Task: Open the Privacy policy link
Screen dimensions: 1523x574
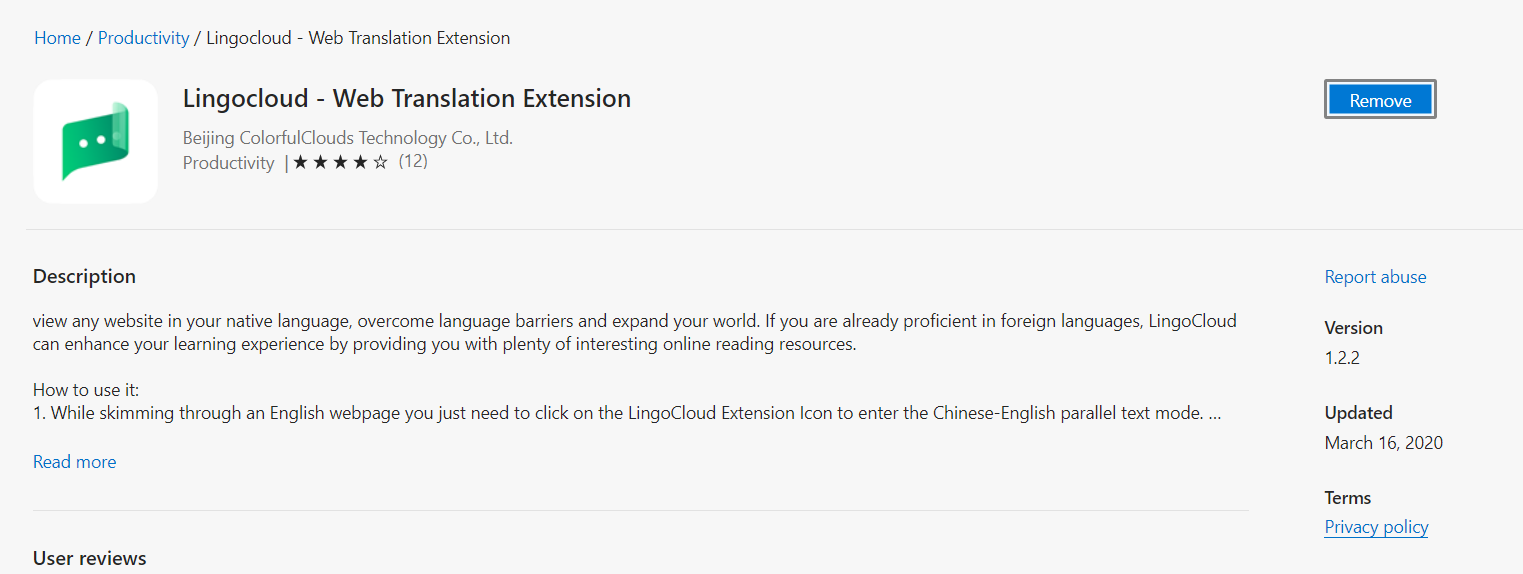Action: [x=1376, y=527]
